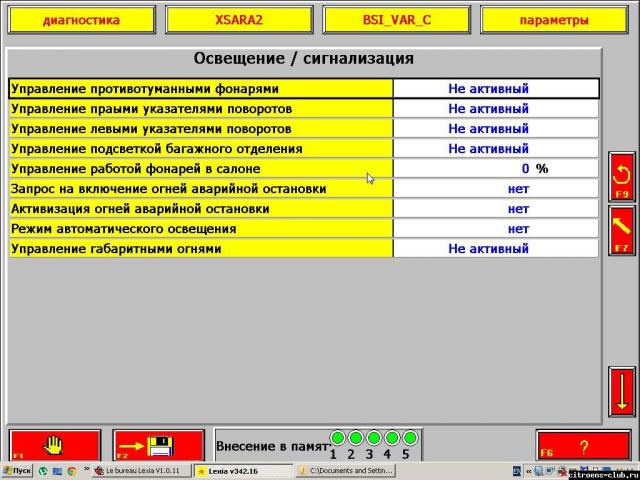Select row Режим автоматического освещения

click(x=304, y=229)
